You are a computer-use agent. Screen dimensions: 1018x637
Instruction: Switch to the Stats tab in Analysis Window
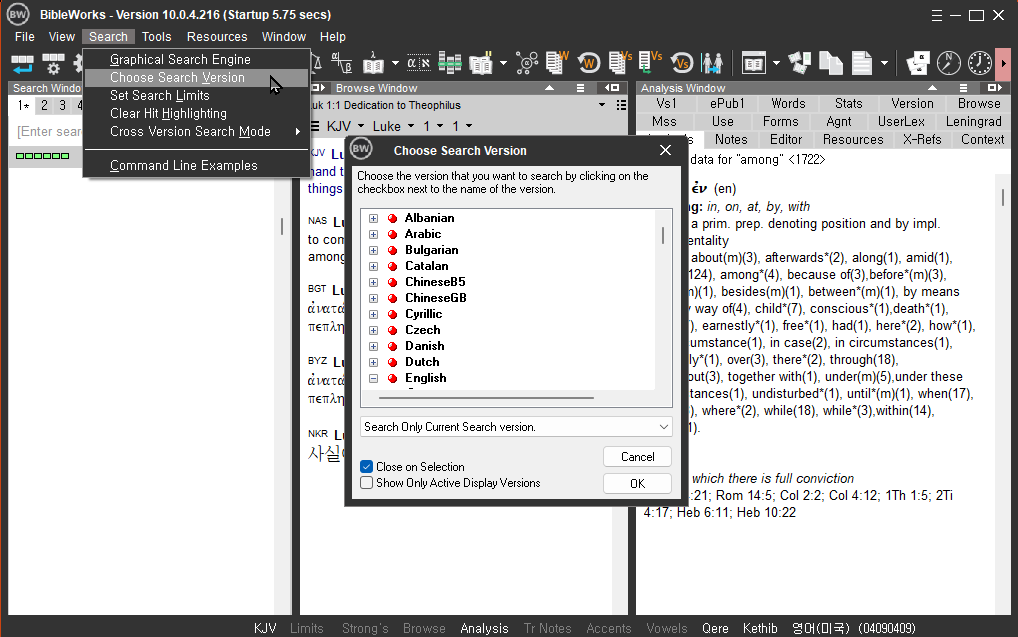click(848, 103)
